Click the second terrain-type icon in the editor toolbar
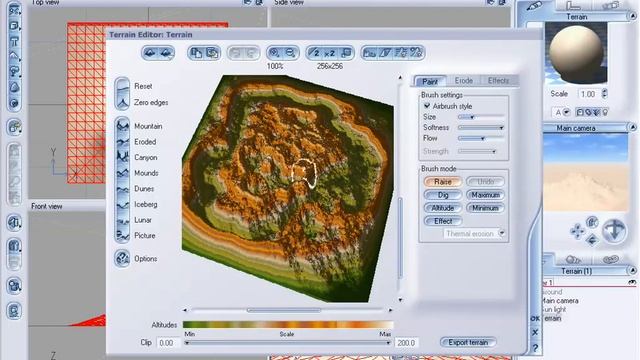This screenshot has width=640, height=360. [166, 53]
